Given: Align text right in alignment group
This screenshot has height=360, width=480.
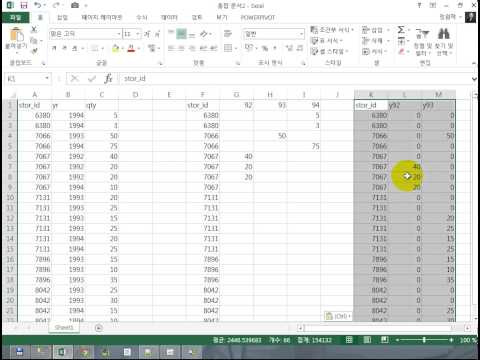Looking at the screenshot, I should [x=192, y=49].
